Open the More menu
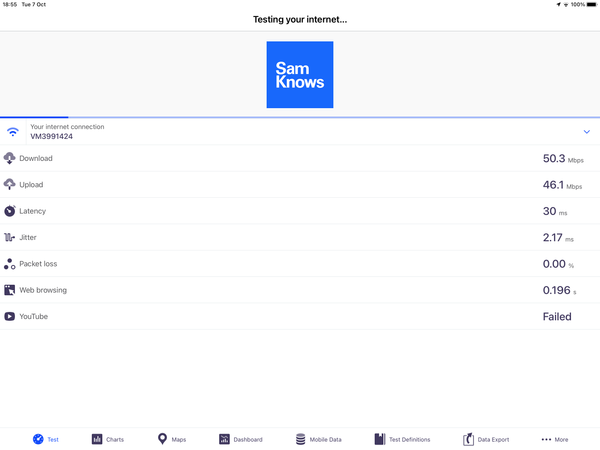The image size is (600, 450). [x=554, y=439]
